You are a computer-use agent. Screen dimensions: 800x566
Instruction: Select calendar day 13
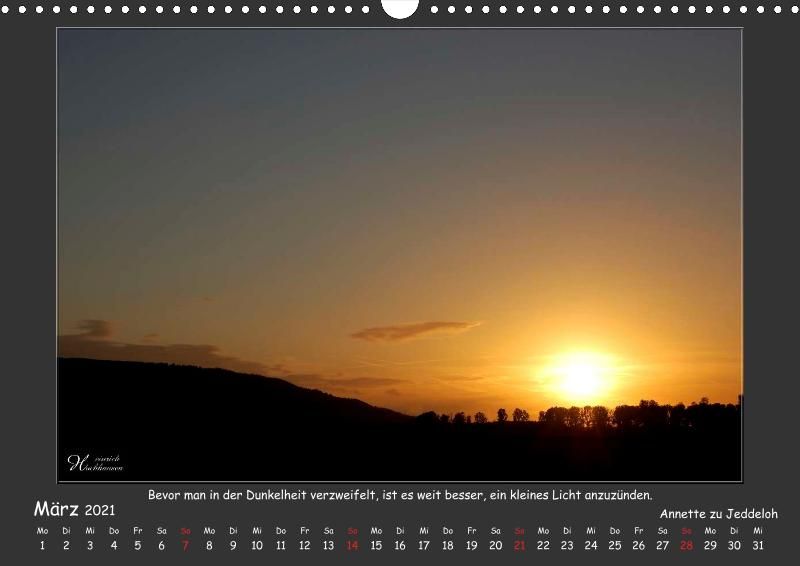(329, 546)
